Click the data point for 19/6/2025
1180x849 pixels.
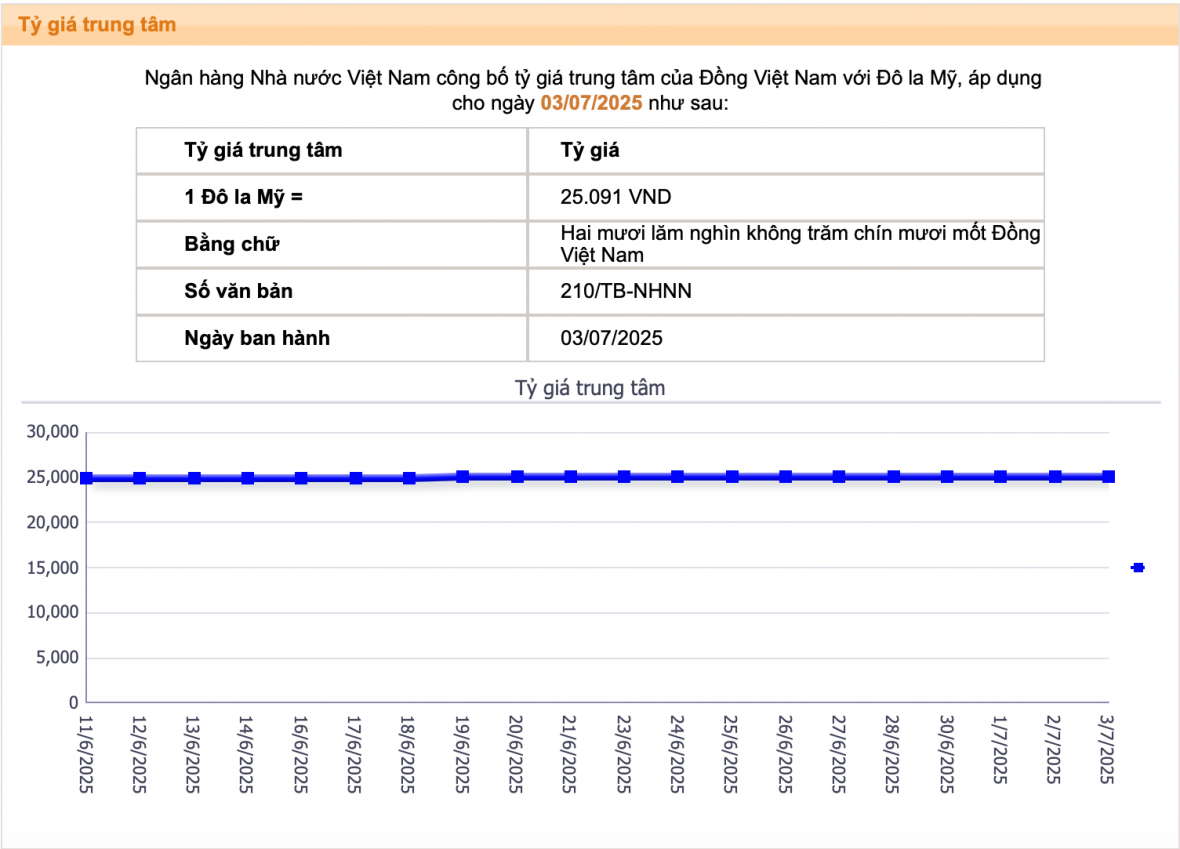click(463, 475)
